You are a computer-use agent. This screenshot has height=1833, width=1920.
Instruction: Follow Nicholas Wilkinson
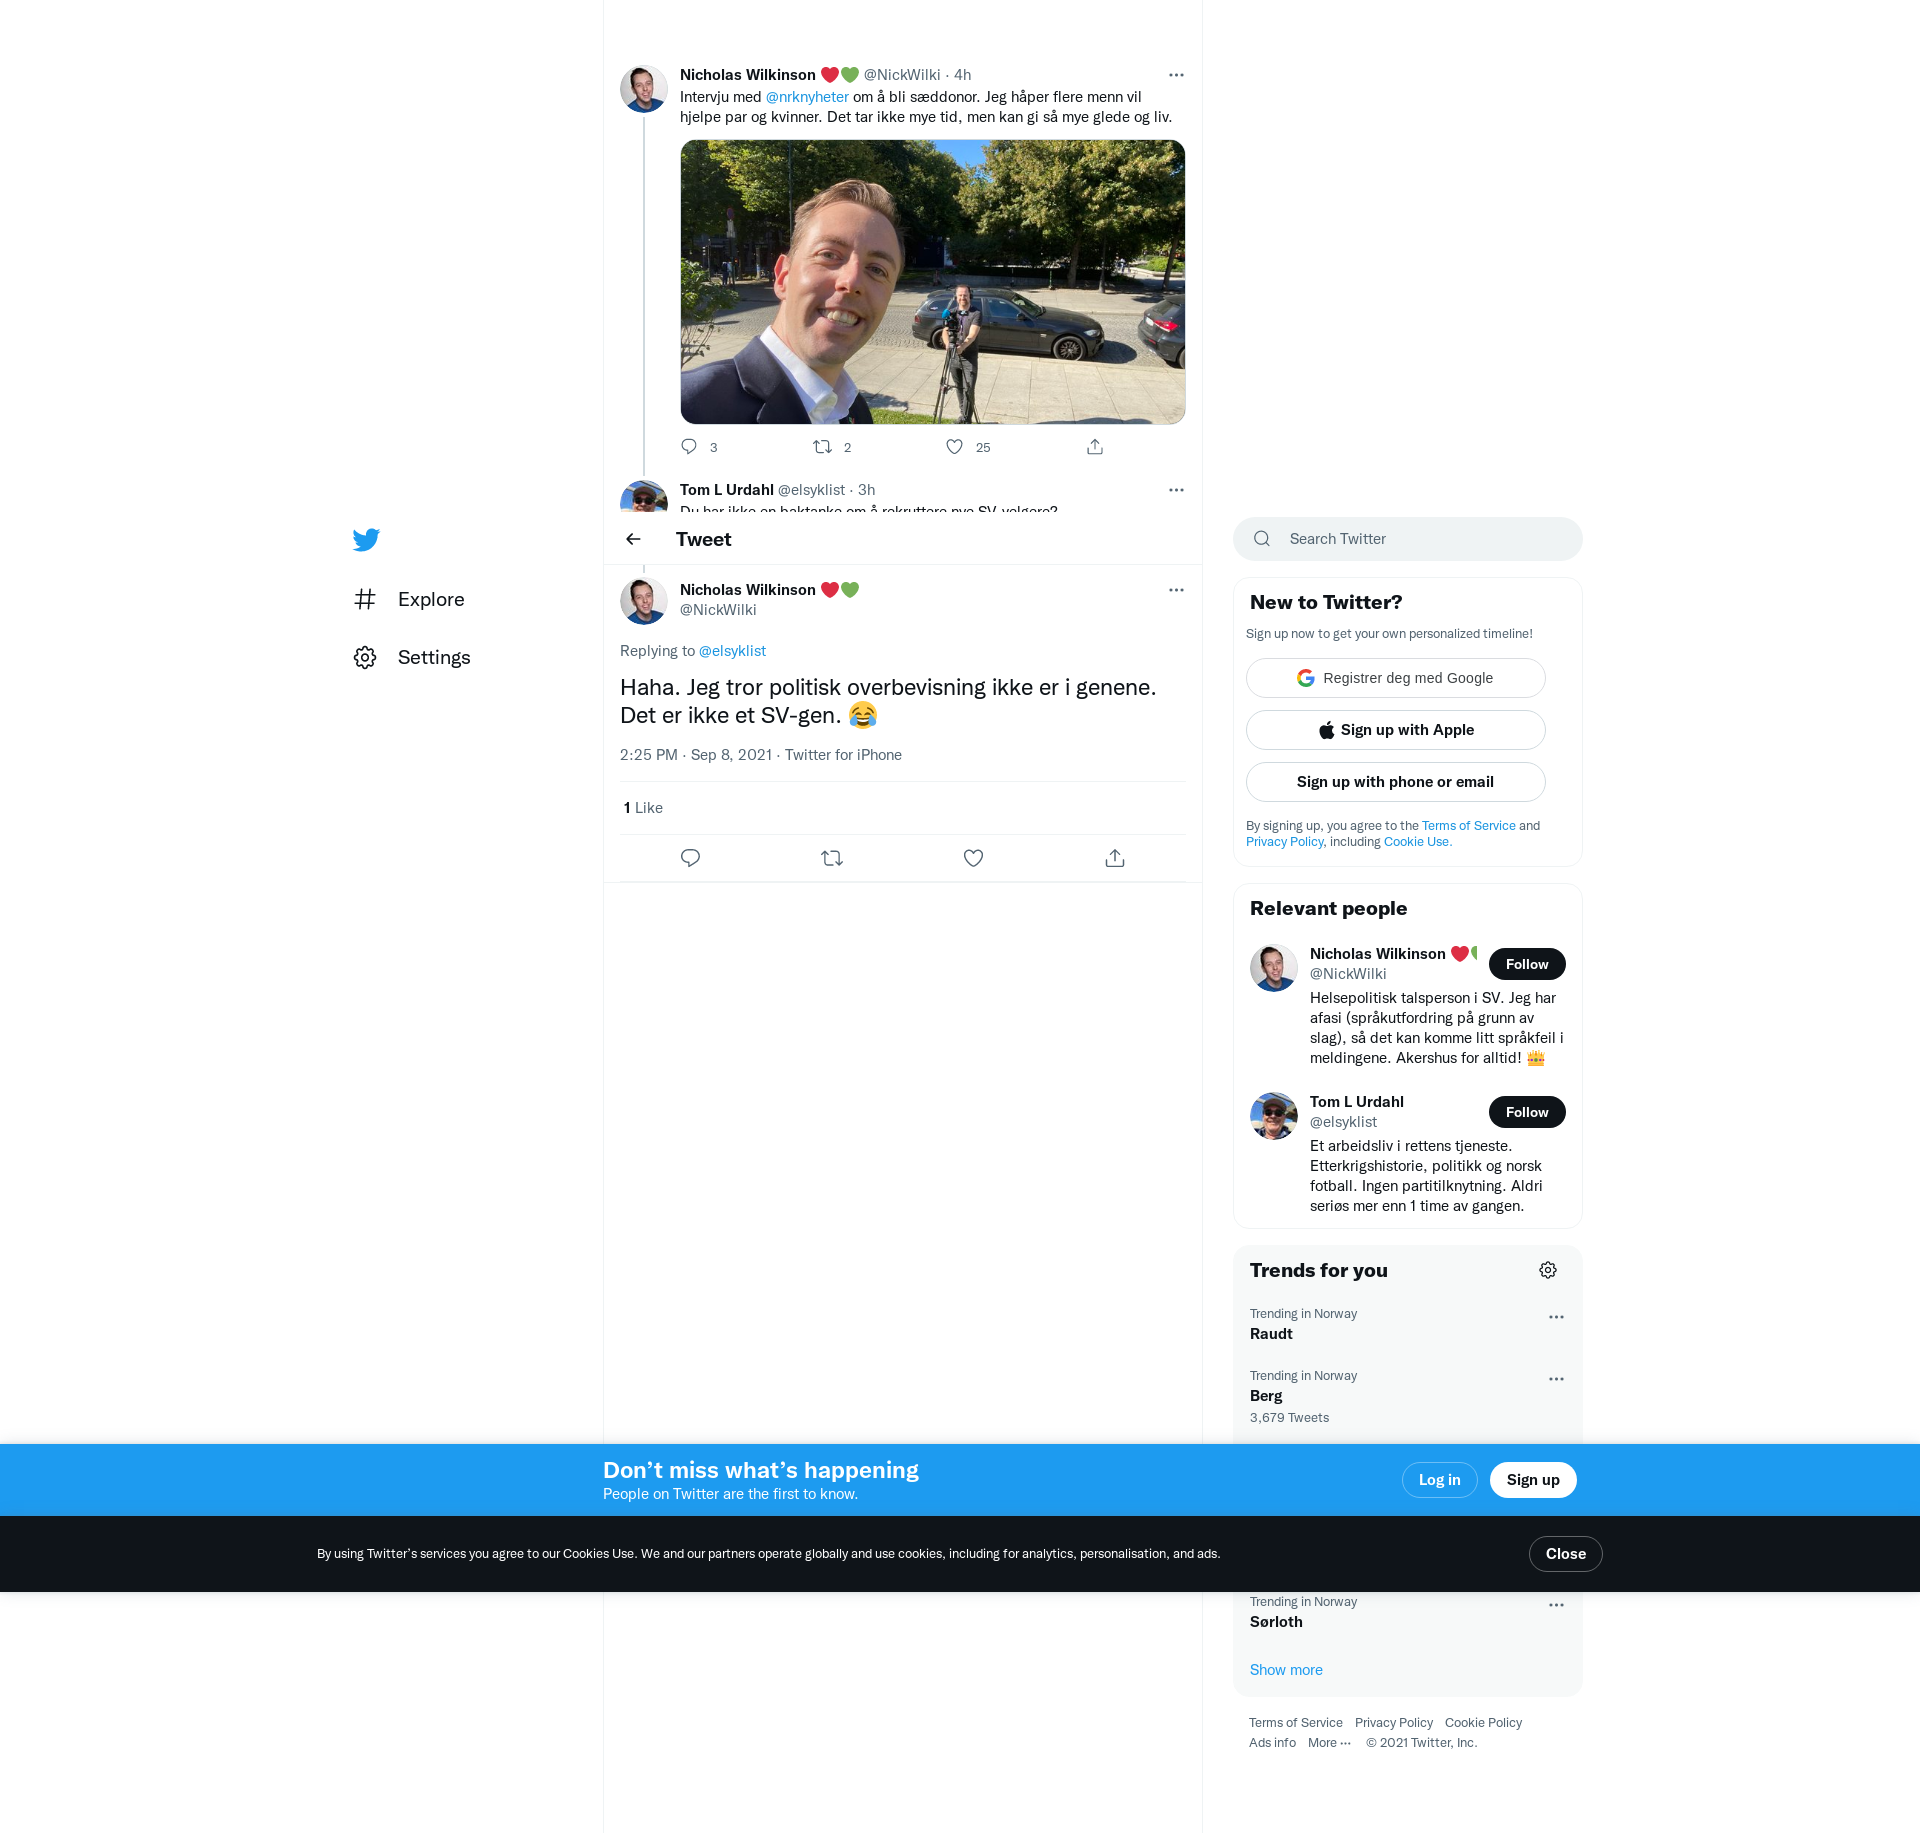(x=1527, y=964)
